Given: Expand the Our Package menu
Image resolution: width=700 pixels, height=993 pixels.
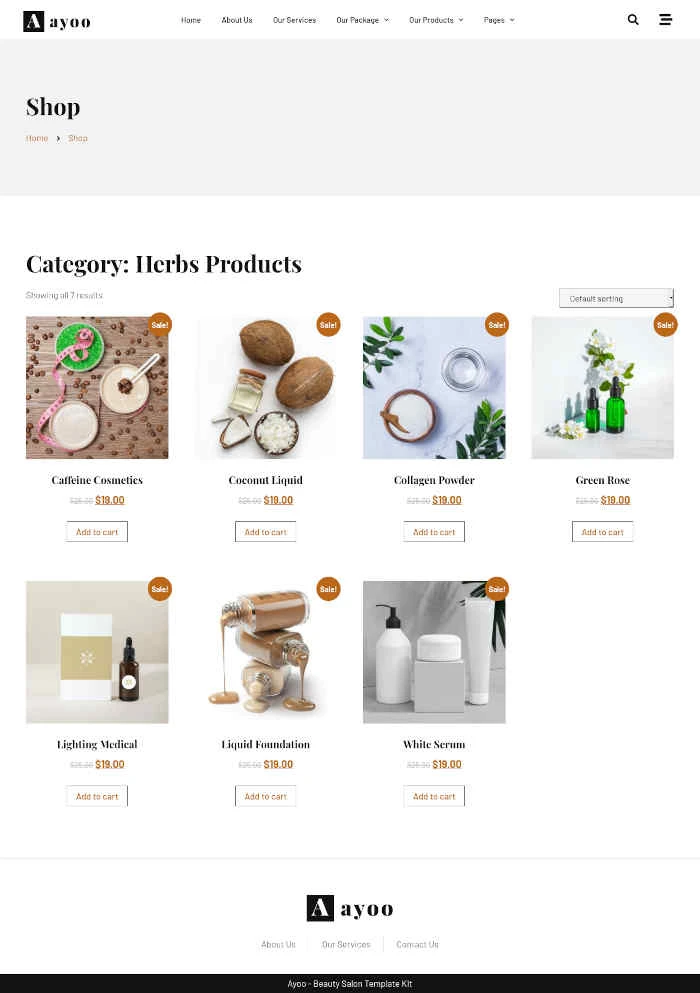Looking at the screenshot, I should coord(362,20).
